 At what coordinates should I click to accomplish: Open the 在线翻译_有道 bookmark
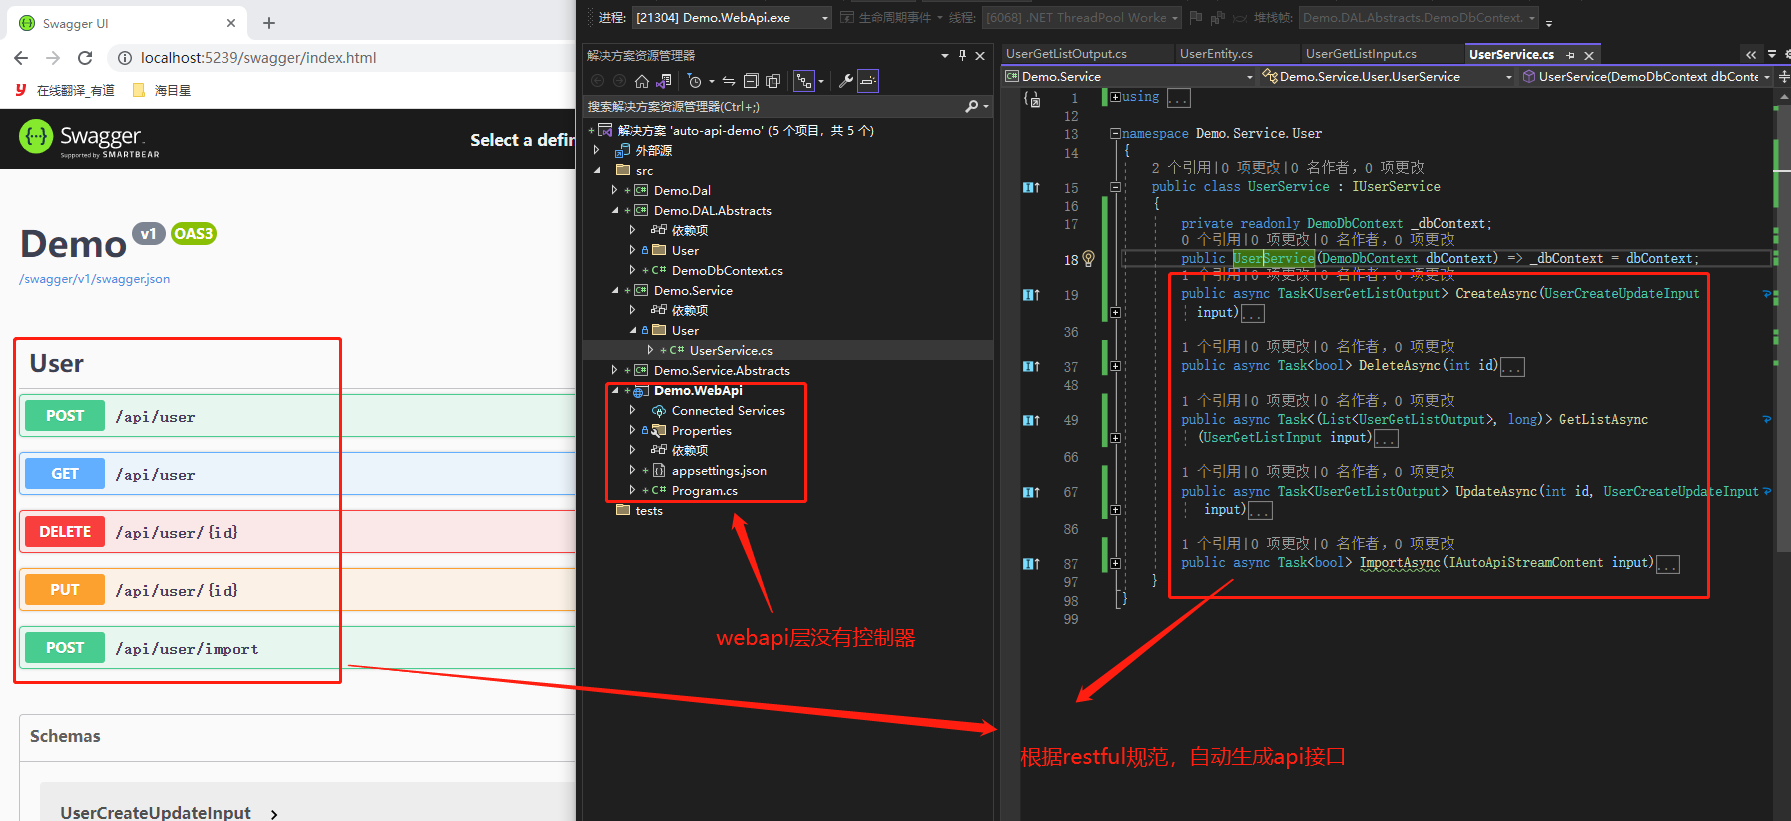[65, 90]
